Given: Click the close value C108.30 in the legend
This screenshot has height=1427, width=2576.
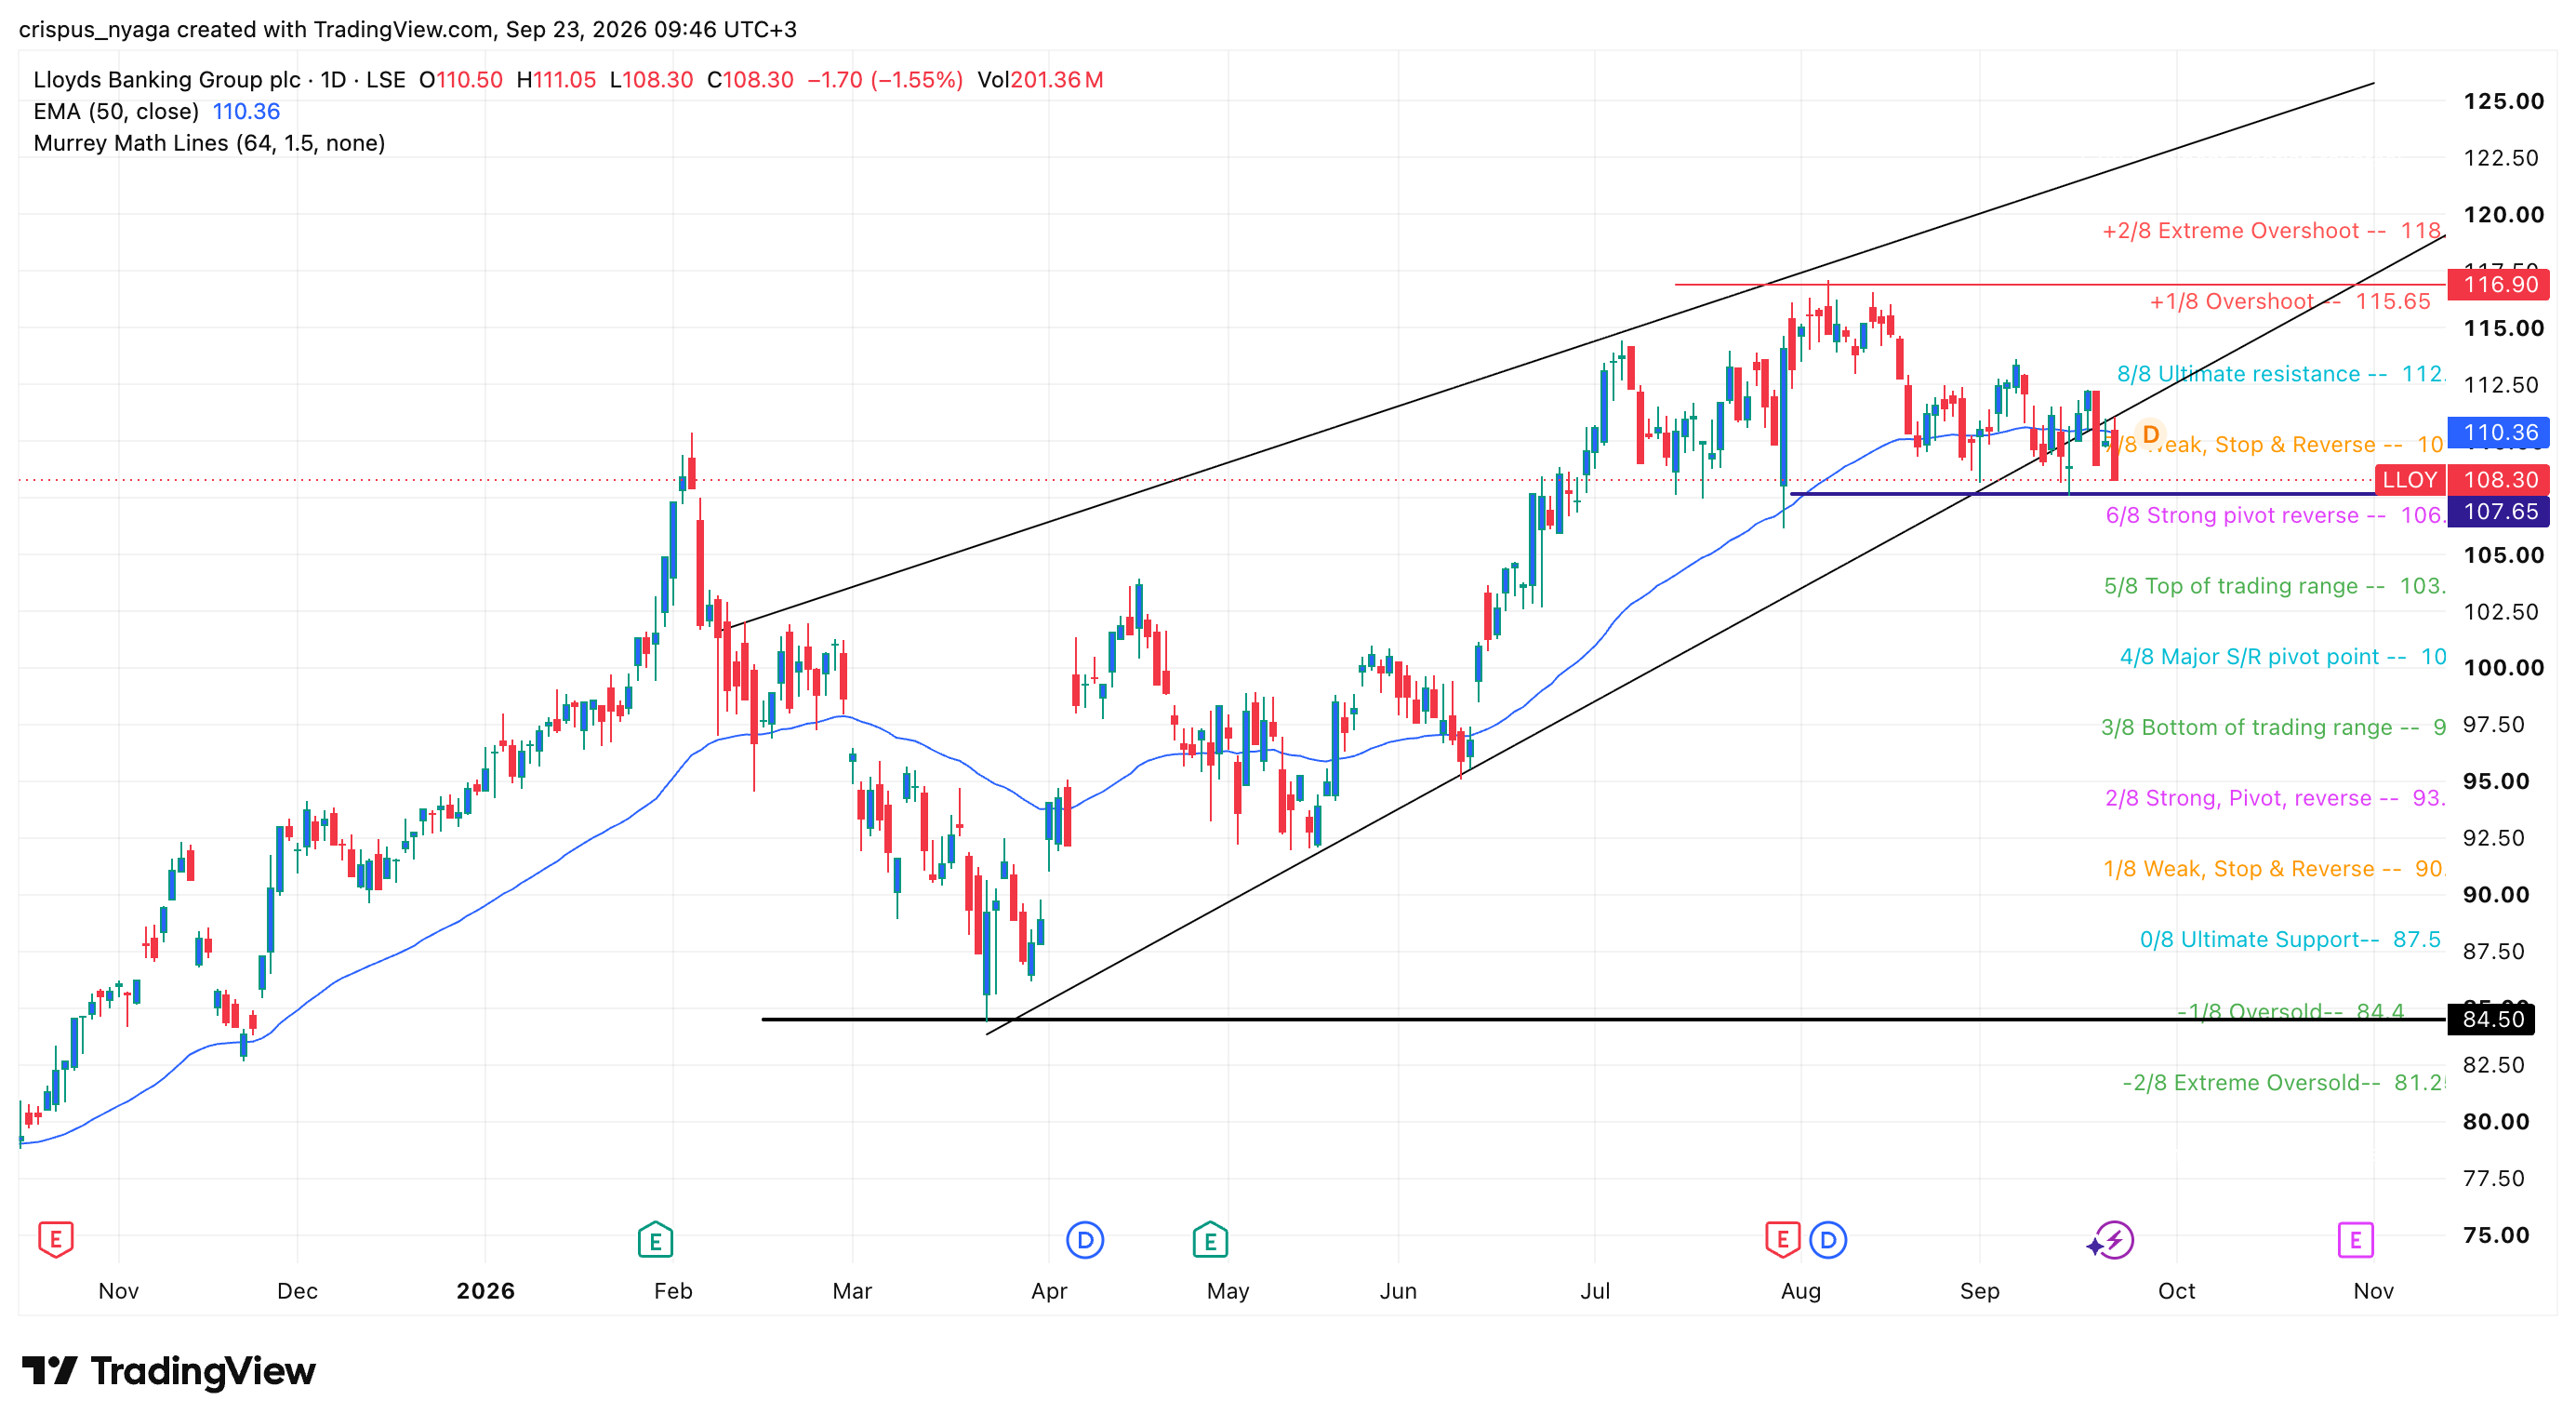Looking at the screenshot, I should coord(750,80).
